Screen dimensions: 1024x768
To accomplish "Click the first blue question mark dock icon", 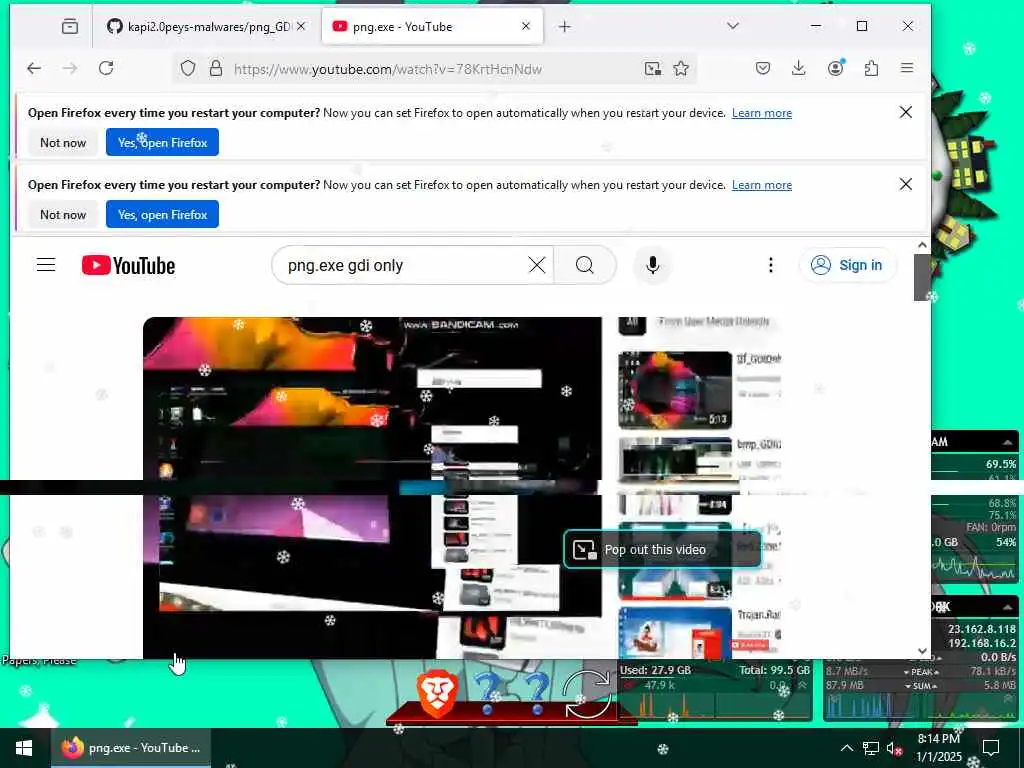I will pos(487,692).
